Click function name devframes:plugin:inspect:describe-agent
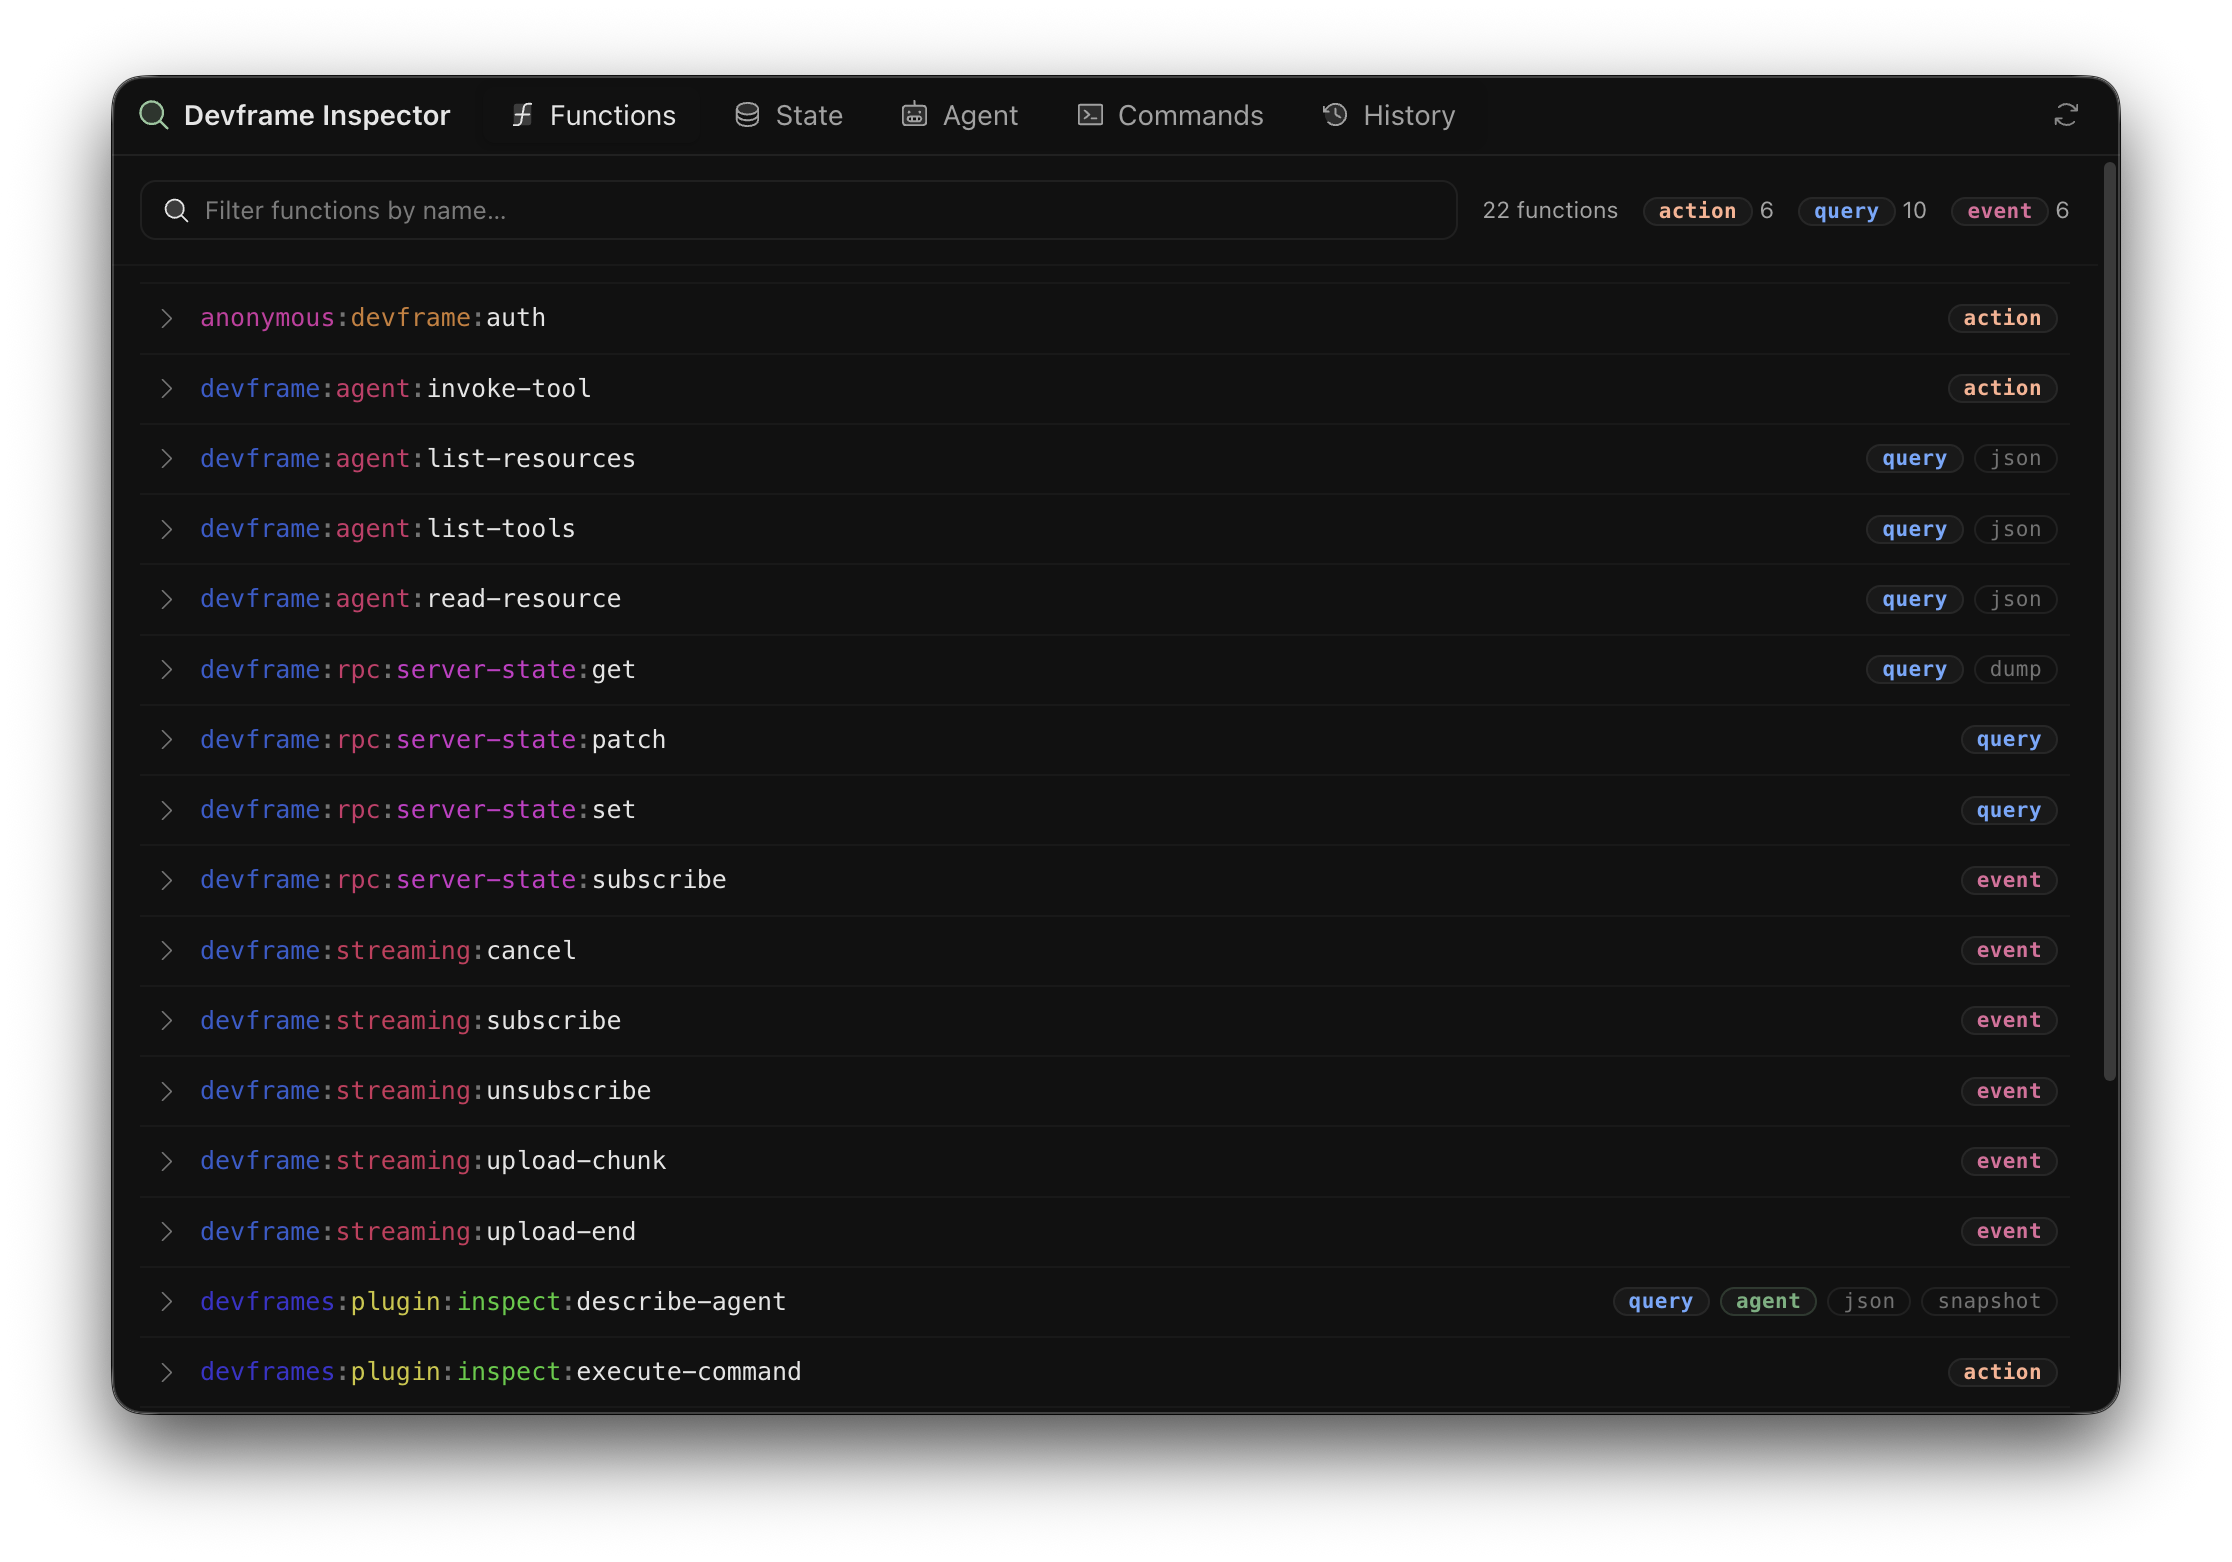The height and width of the screenshot is (1562, 2232). tap(493, 1301)
